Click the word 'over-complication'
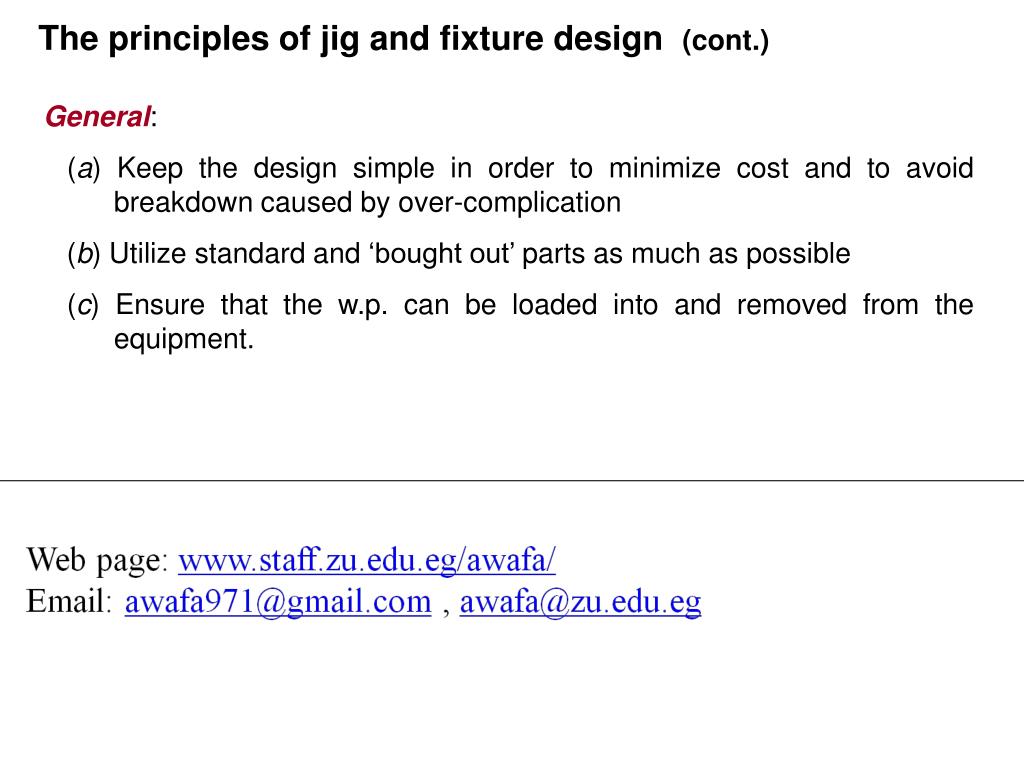The height and width of the screenshot is (768, 1024). tap(509, 203)
